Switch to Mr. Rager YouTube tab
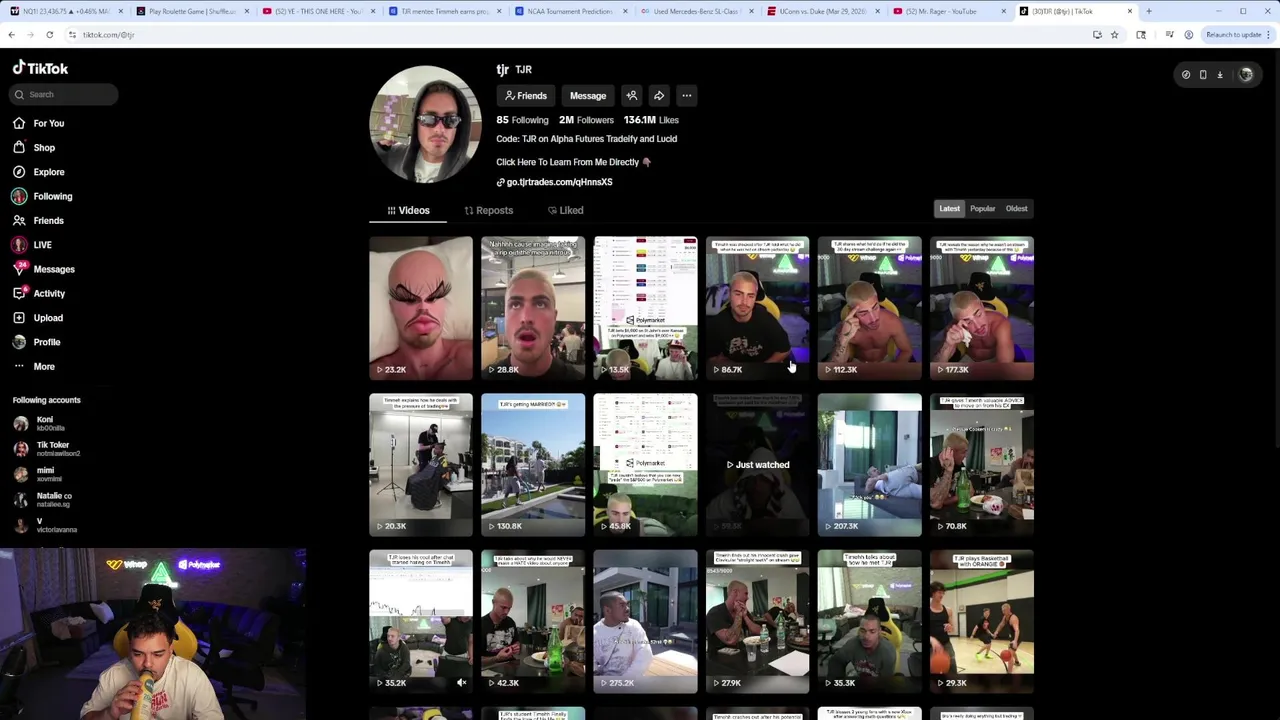The width and height of the screenshot is (1280, 720). point(948,11)
